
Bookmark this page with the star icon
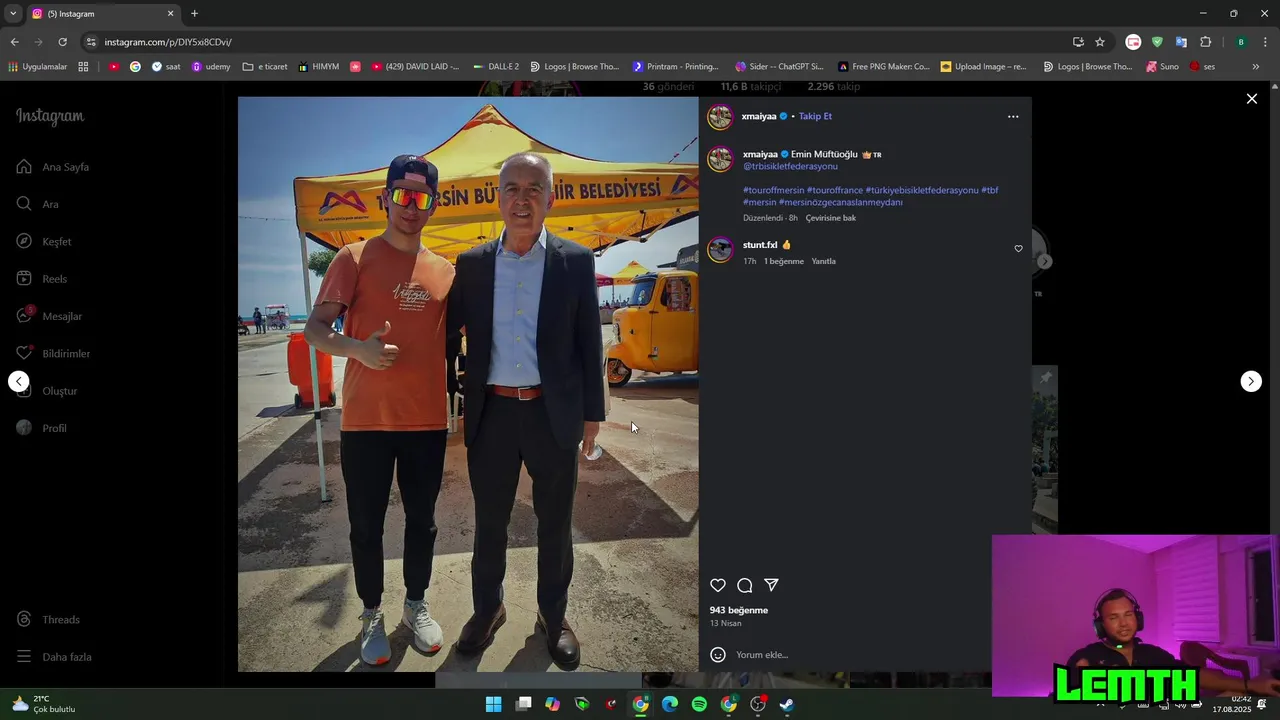1100,42
